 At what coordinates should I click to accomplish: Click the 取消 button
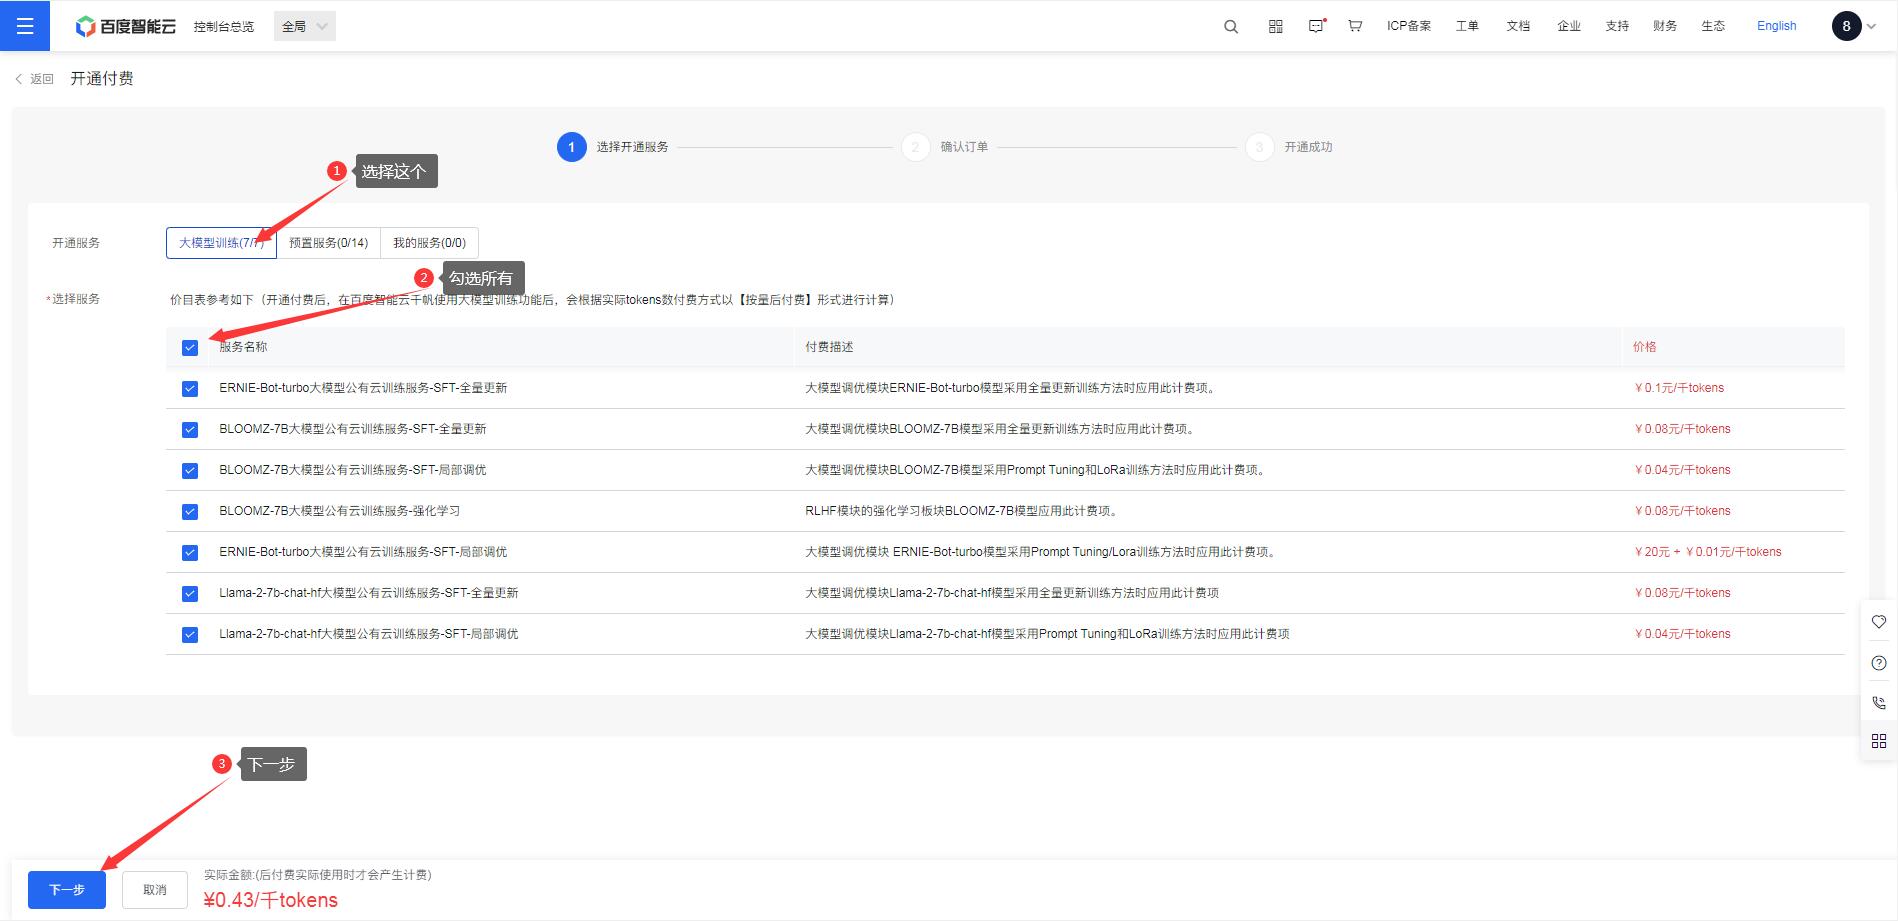tap(155, 890)
